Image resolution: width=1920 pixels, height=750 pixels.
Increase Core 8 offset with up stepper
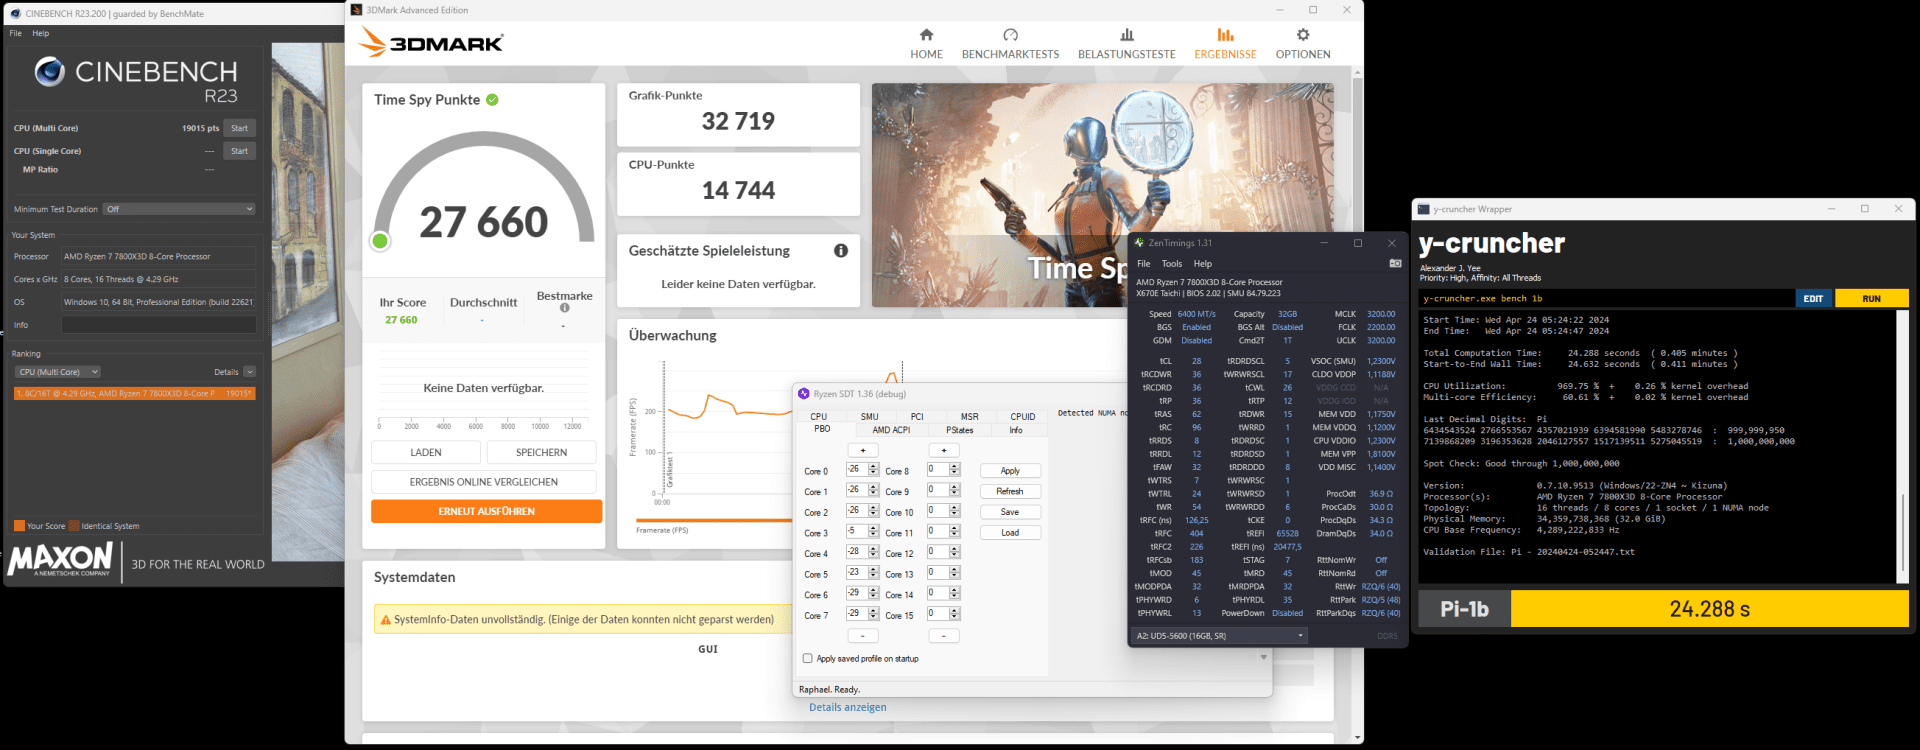click(x=955, y=467)
